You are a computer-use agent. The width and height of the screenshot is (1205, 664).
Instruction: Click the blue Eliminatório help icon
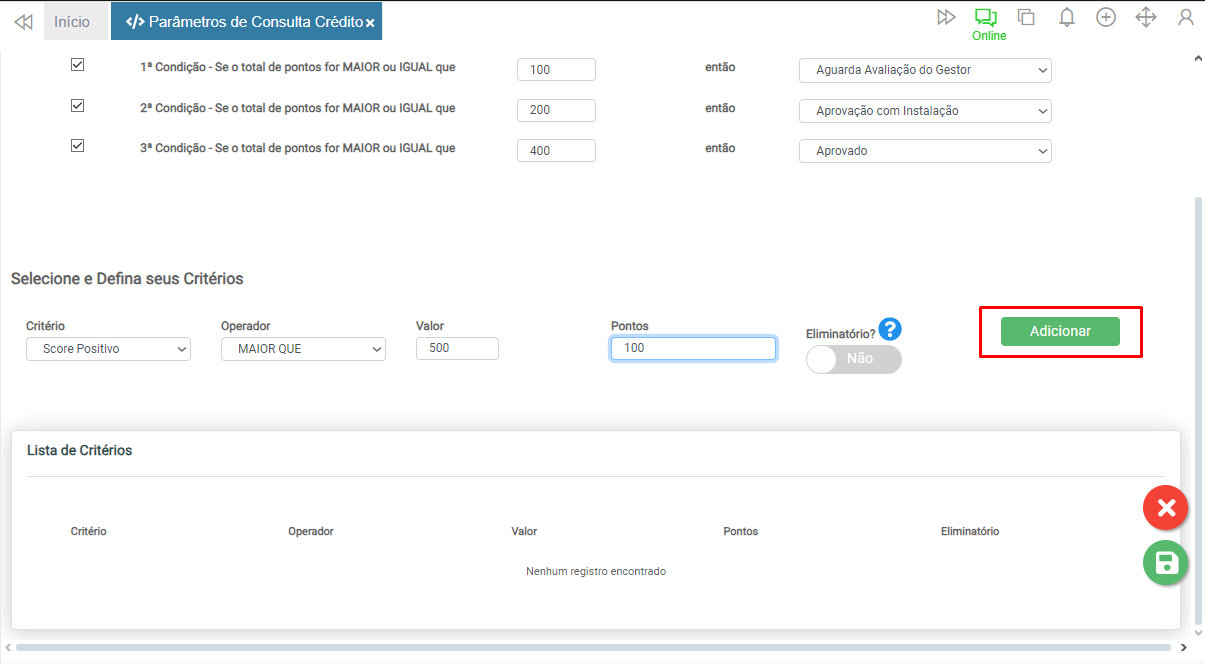891,329
